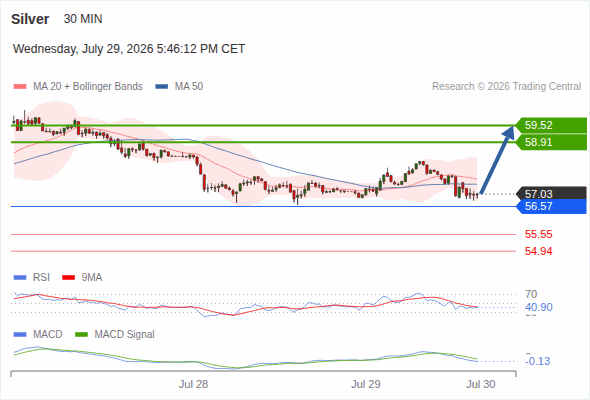Image resolution: width=590 pixels, height=400 pixels.
Task: Click the Jul 28 date axis marker
Action: point(193,384)
